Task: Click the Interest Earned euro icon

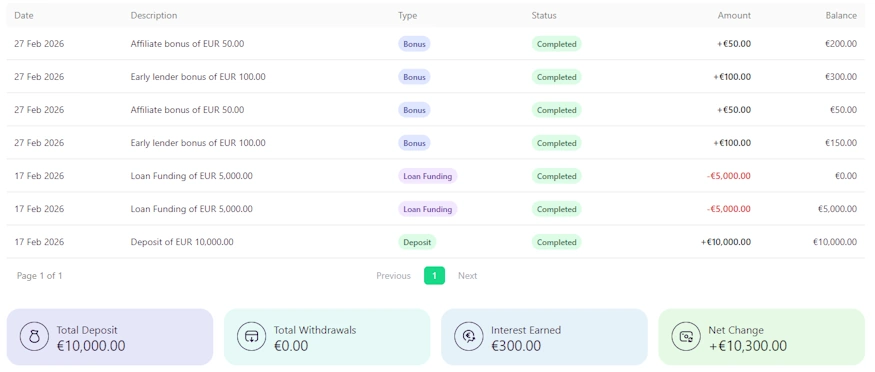Action: pos(469,337)
